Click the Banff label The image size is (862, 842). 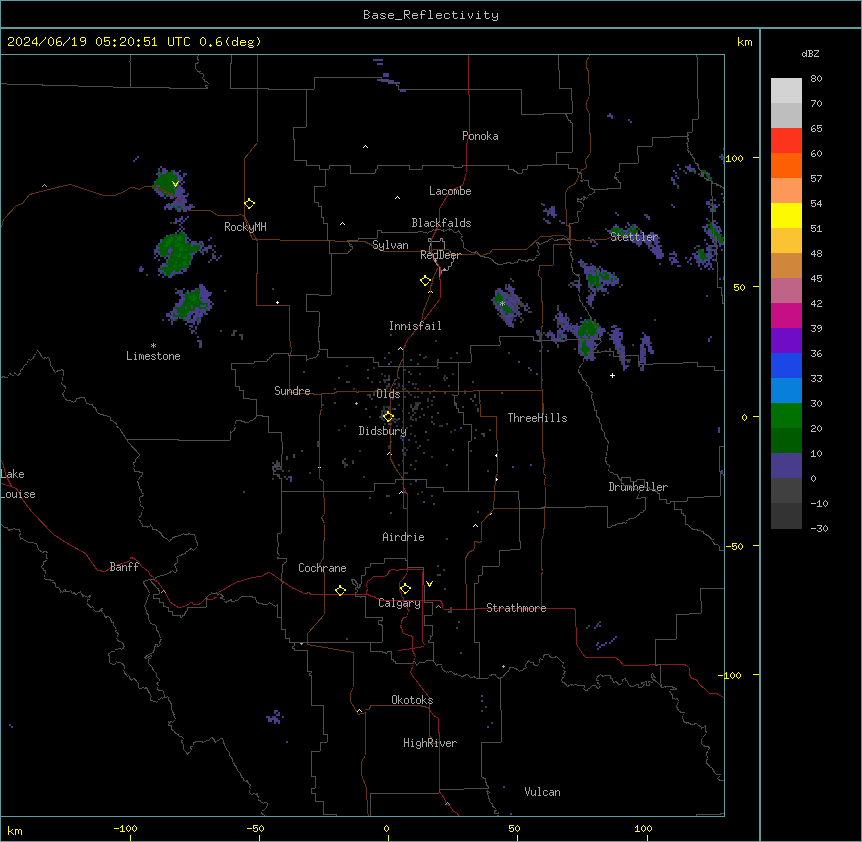click(124, 567)
